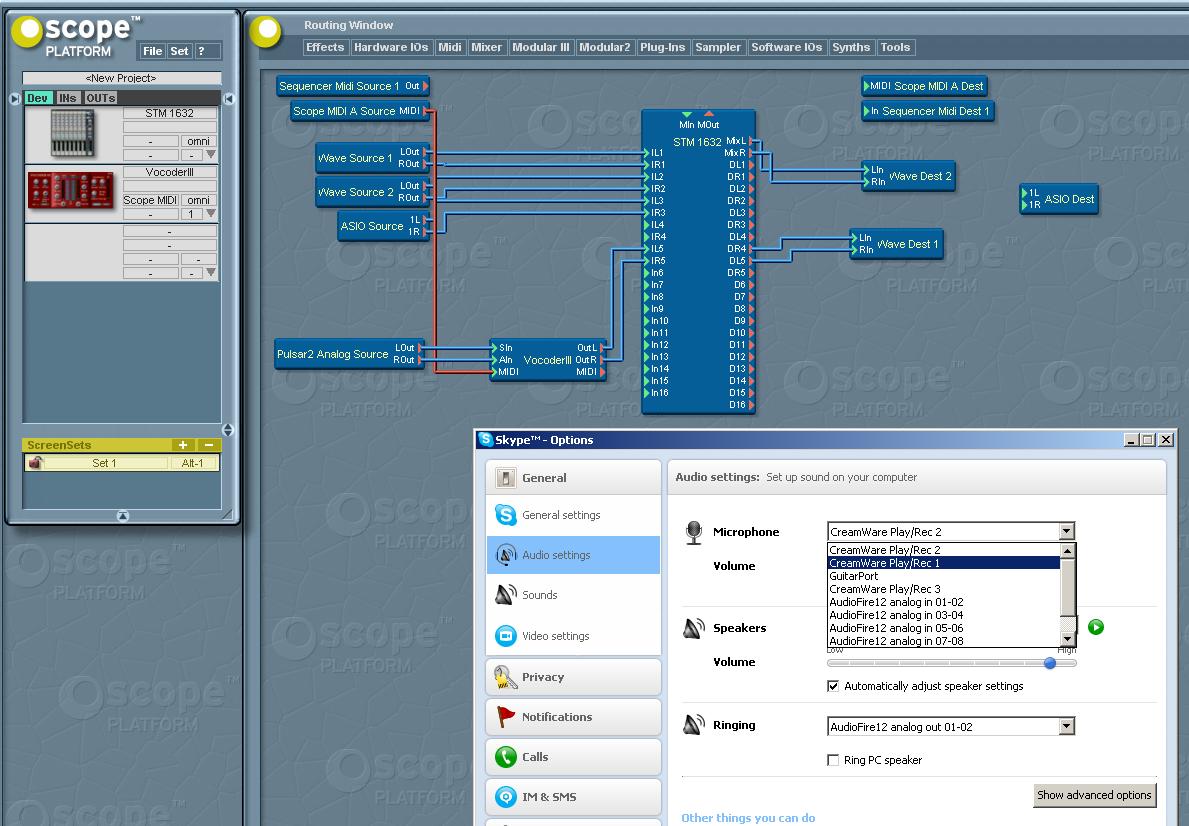Screen dimensions: 1189x826
Task: Expand the empty third device slot arrow
Action: pyautogui.click(x=211, y=272)
